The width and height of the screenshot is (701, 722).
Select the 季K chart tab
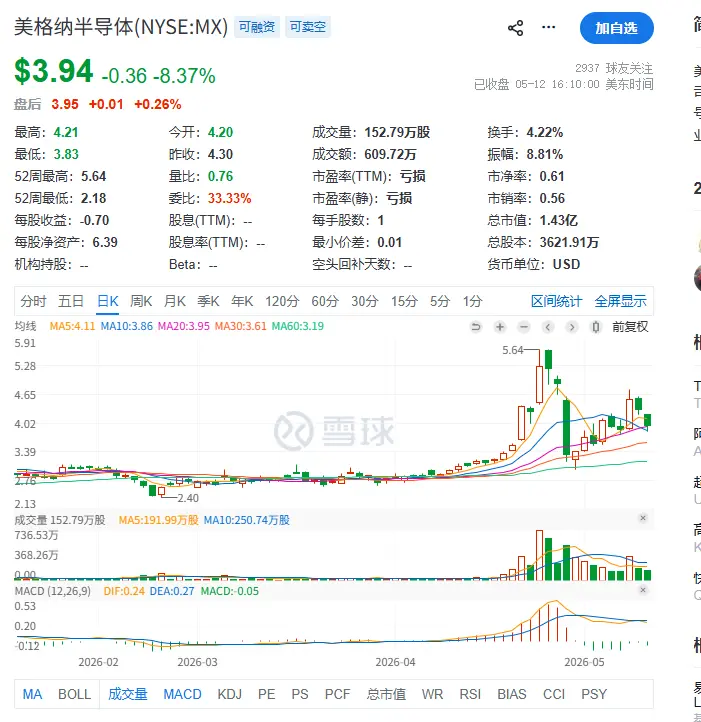coord(208,301)
